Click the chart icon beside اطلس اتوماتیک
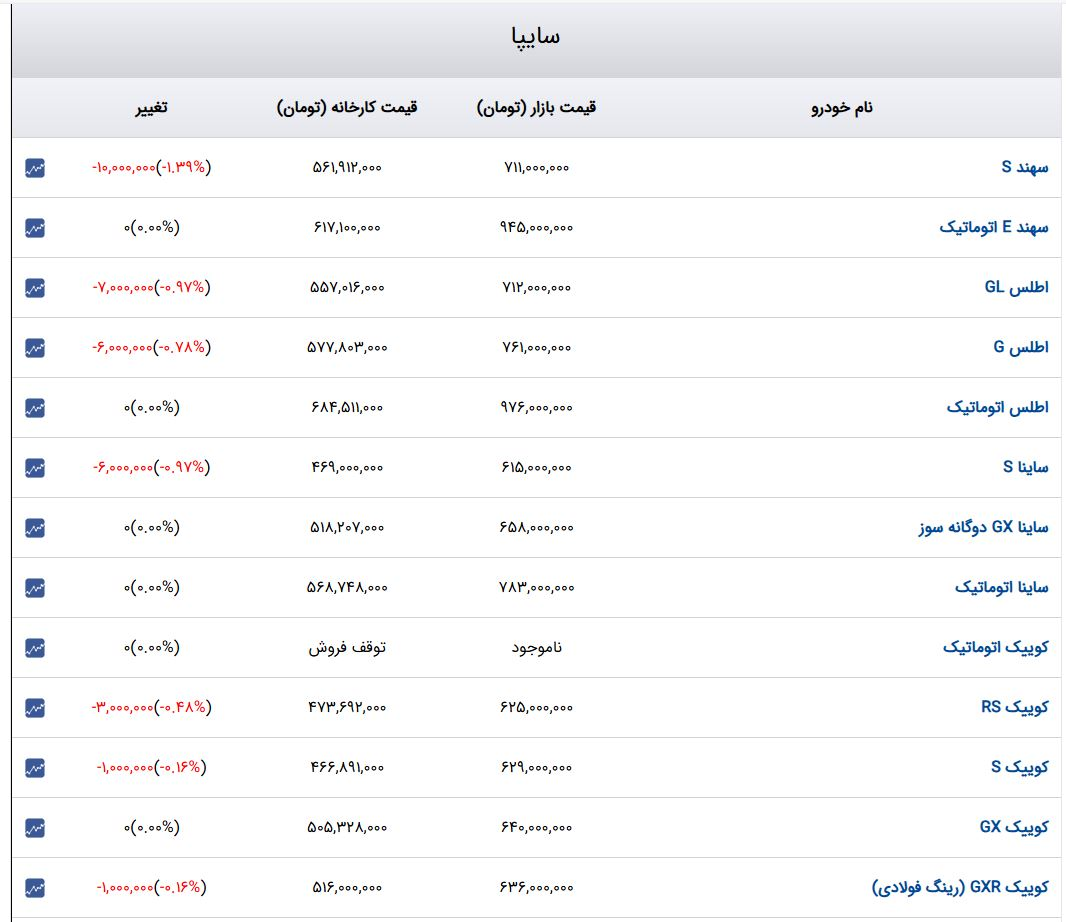The width and height of the screenshot is (1066, 922). click(35, 408)
